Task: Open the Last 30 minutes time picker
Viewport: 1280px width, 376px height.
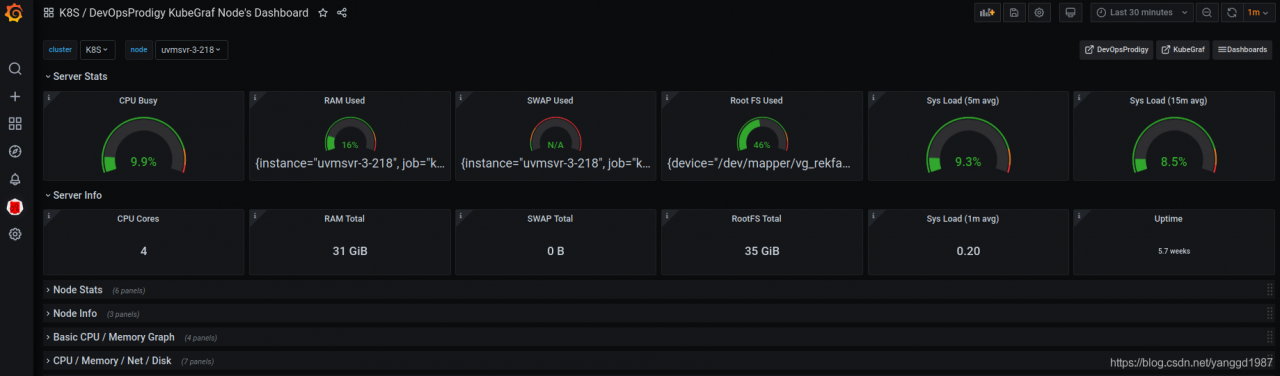Action: pos(1141,13)
